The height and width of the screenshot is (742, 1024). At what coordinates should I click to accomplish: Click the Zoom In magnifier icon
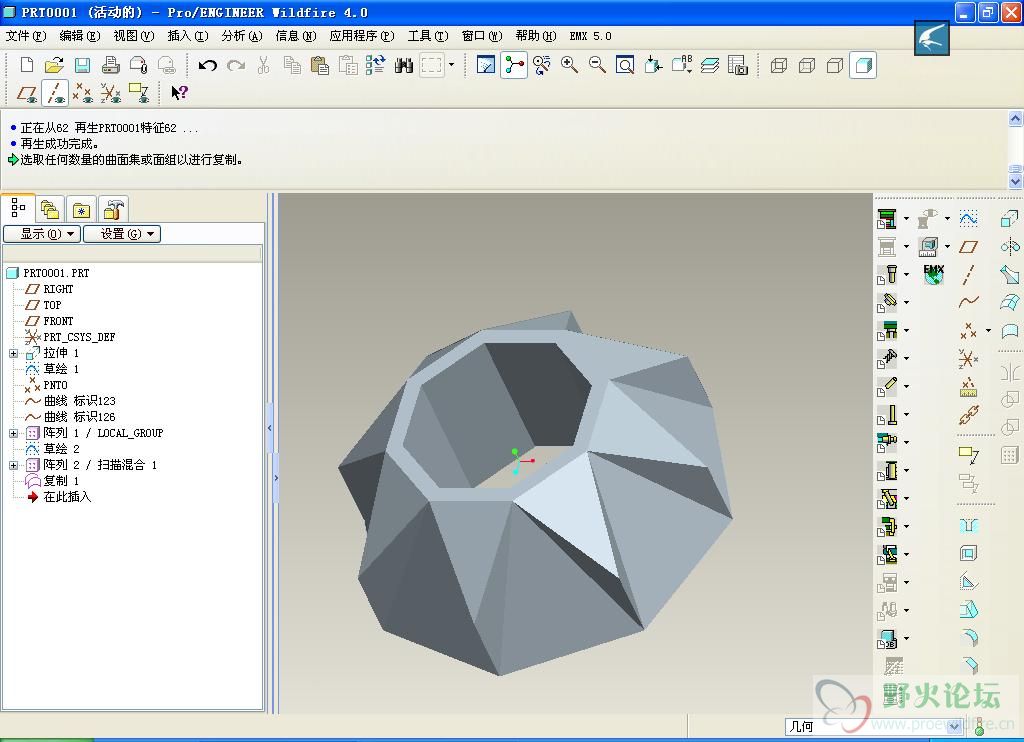pos(569,65)
